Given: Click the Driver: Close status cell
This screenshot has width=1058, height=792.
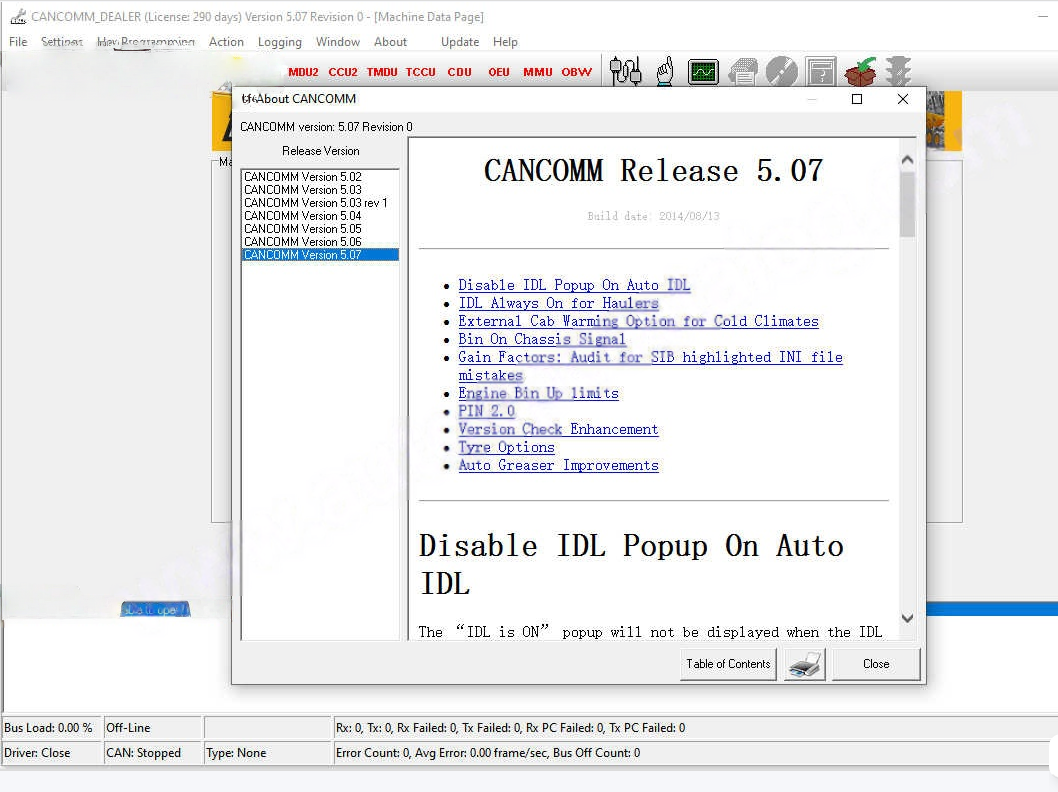Looking at the screenshot, I should click(52, 753).
